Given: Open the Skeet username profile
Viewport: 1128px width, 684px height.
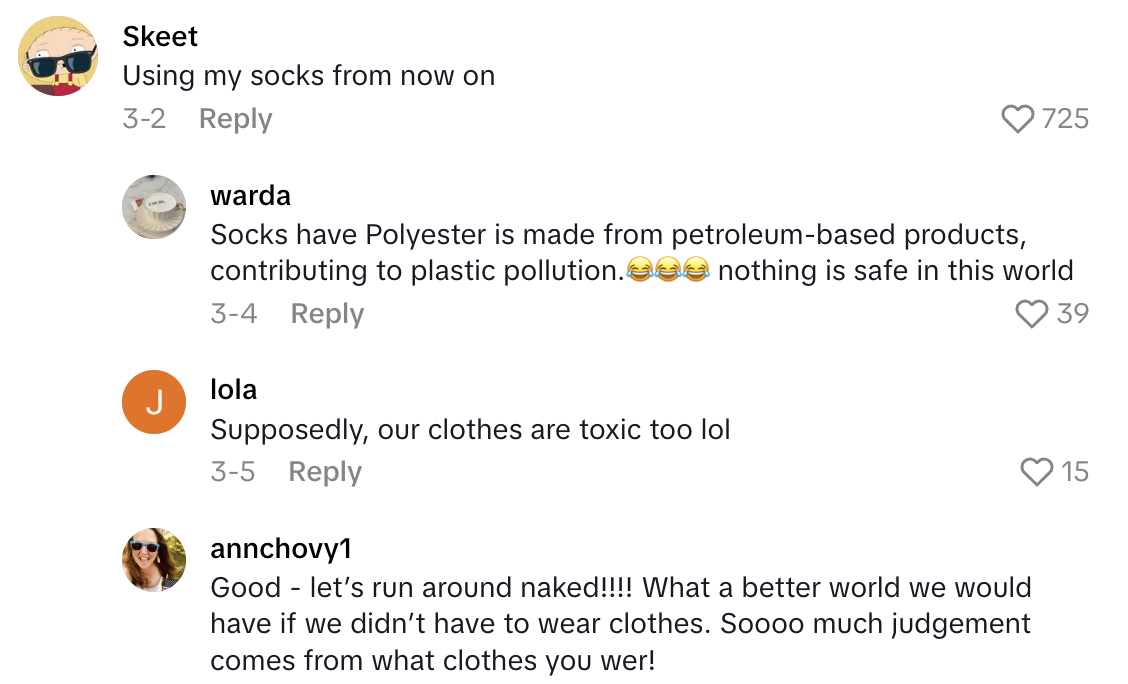Looking at the screenshot, I should pyautogui.click(x=160, y=36).
